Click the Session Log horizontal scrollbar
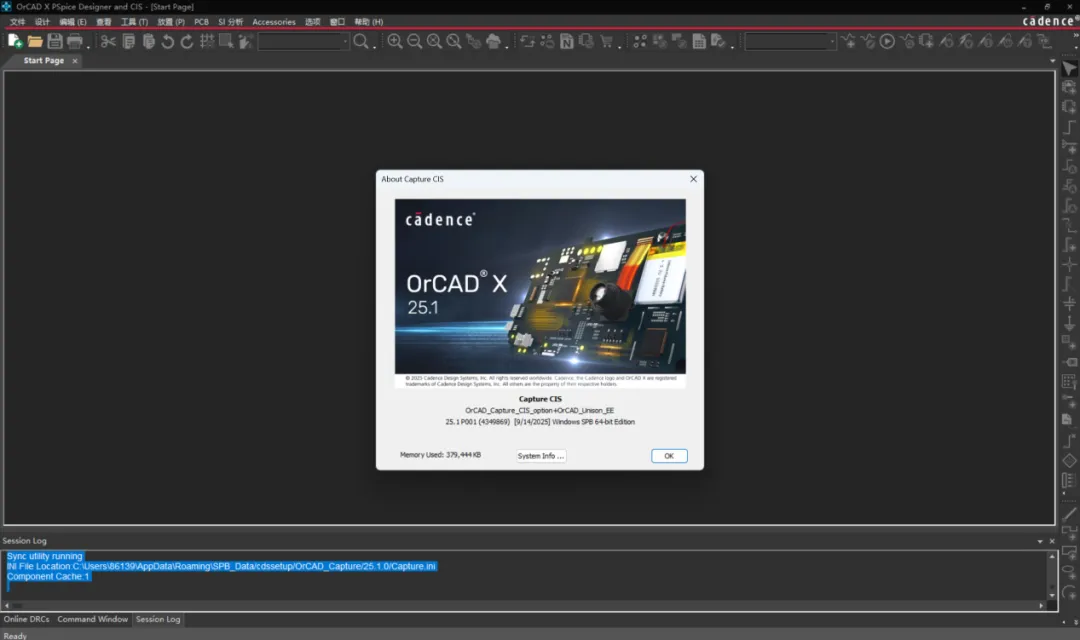The image size is (1080, 640). (x=523, y=606)
